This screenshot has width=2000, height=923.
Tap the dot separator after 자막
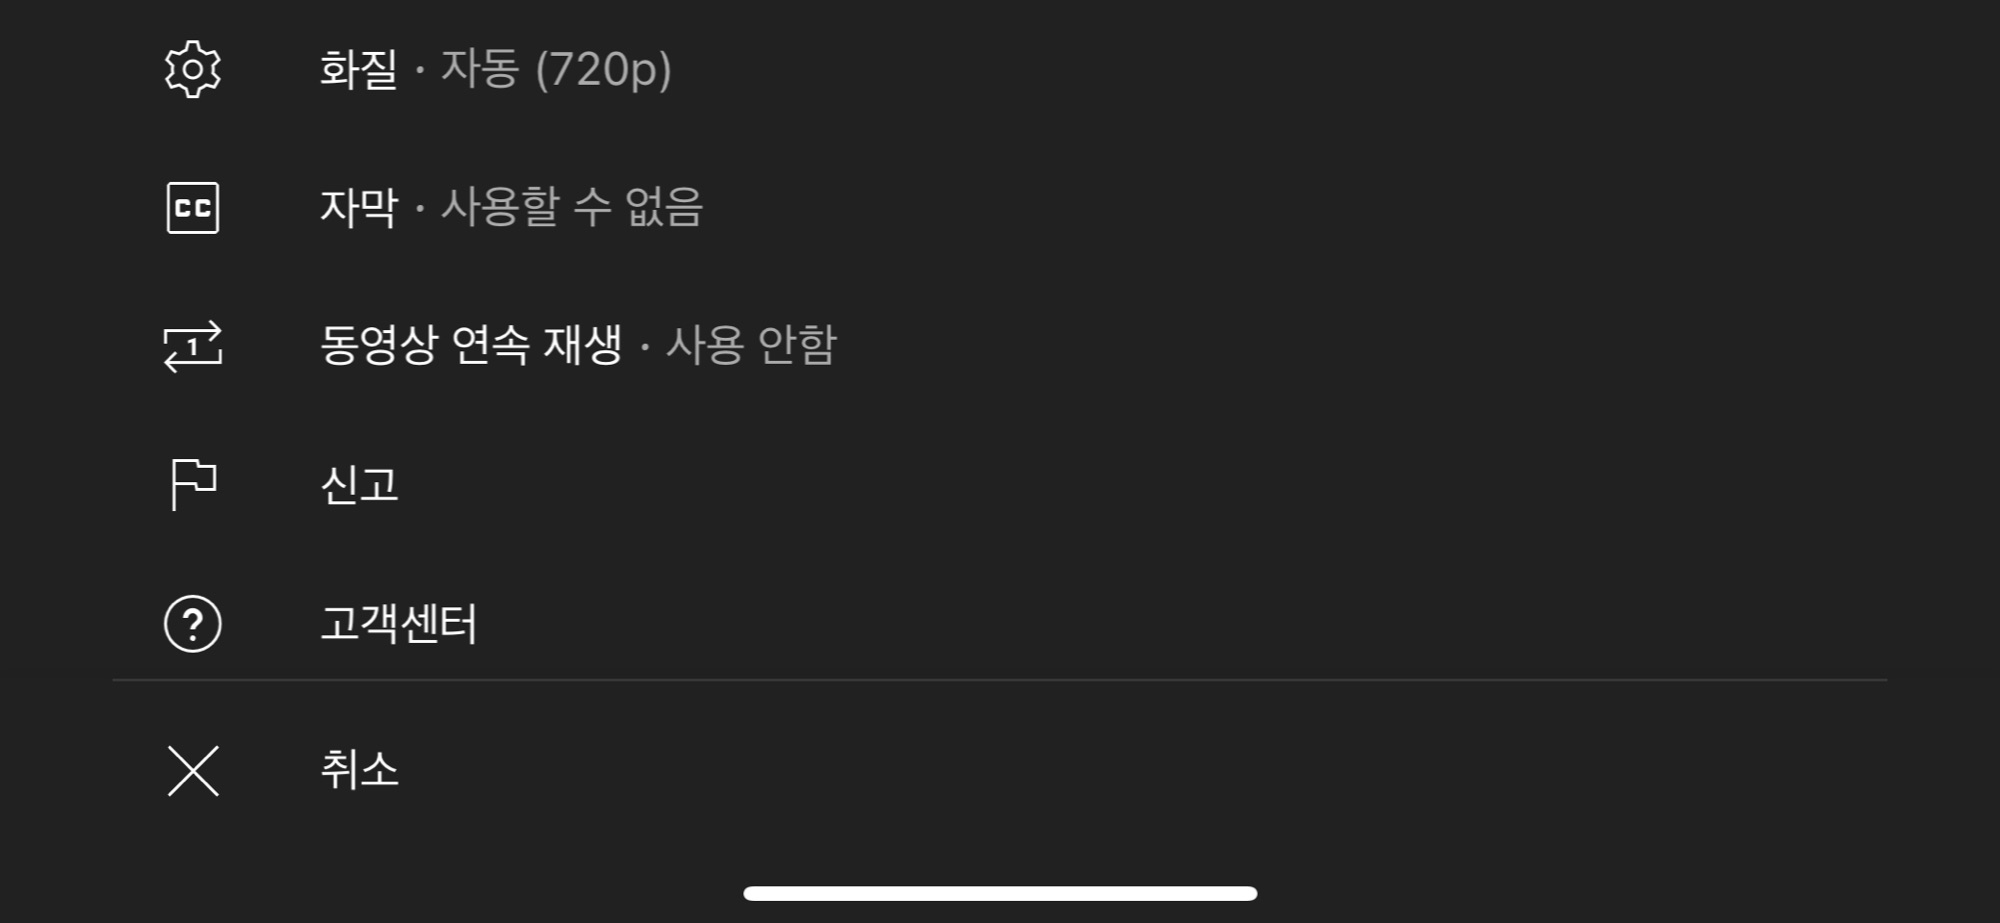pyautogui.click(x=420, y=208)
